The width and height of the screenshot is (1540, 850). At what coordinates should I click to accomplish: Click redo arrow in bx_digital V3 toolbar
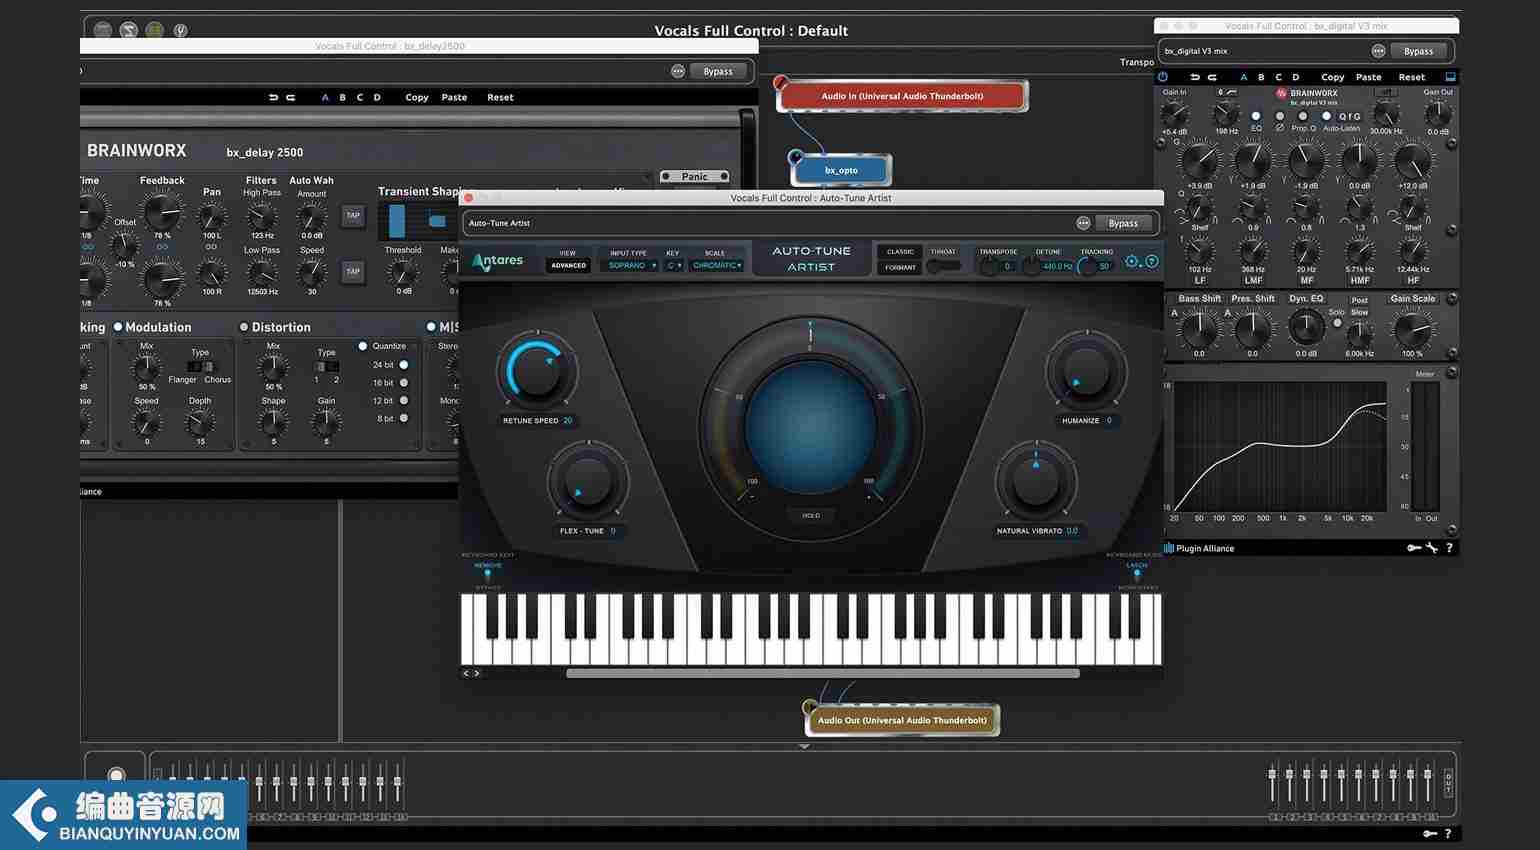click(1212, 77)
